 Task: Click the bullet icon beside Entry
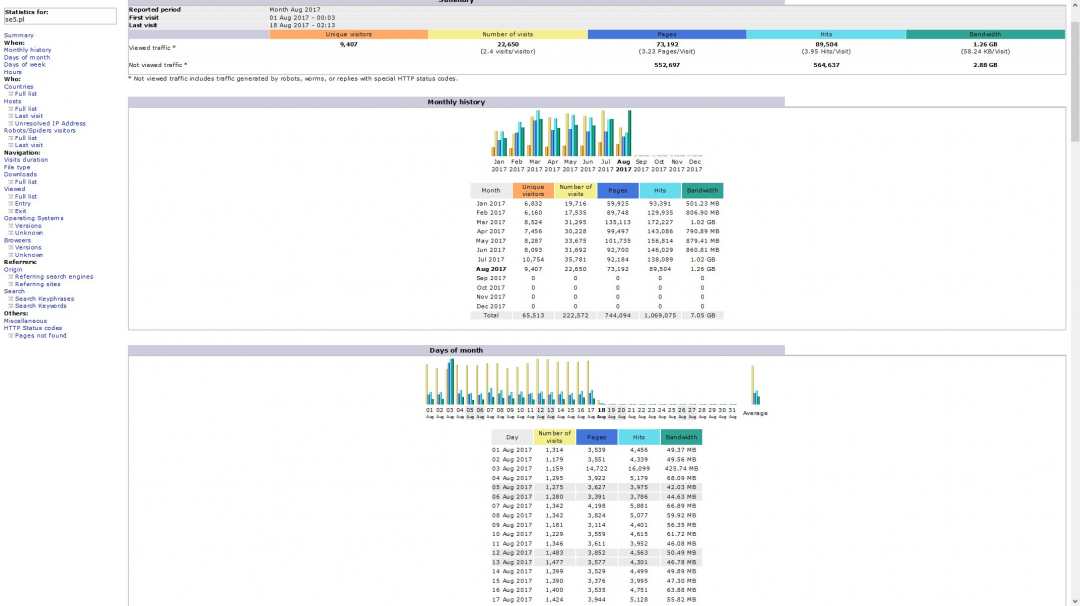(11, 204)
